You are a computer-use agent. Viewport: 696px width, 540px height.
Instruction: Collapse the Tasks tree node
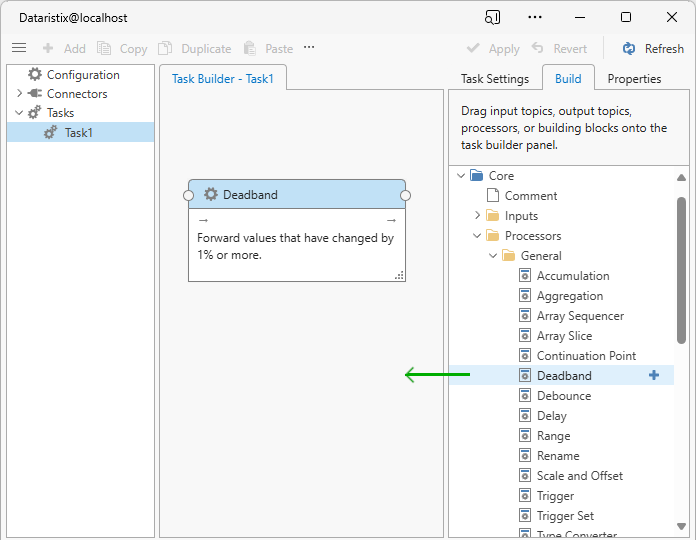(19, 113)
